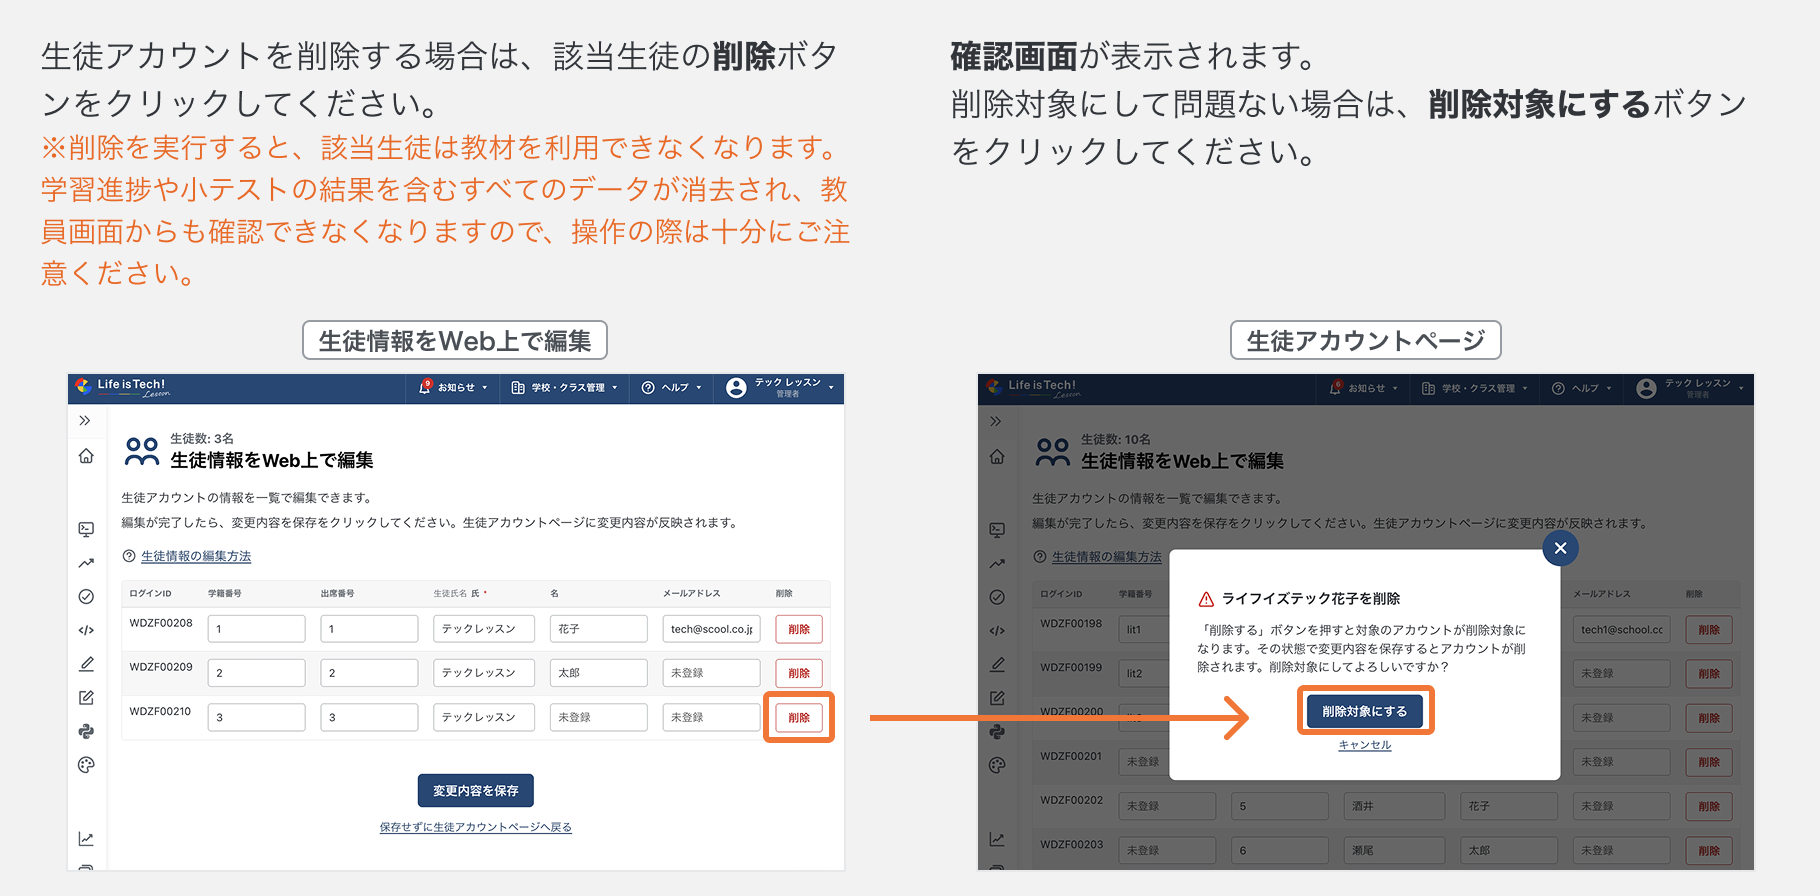This screenshot has width=1820, height=896.
Task: Click the lit1 field for WDZF00198
Action: tap(1144, 630)
